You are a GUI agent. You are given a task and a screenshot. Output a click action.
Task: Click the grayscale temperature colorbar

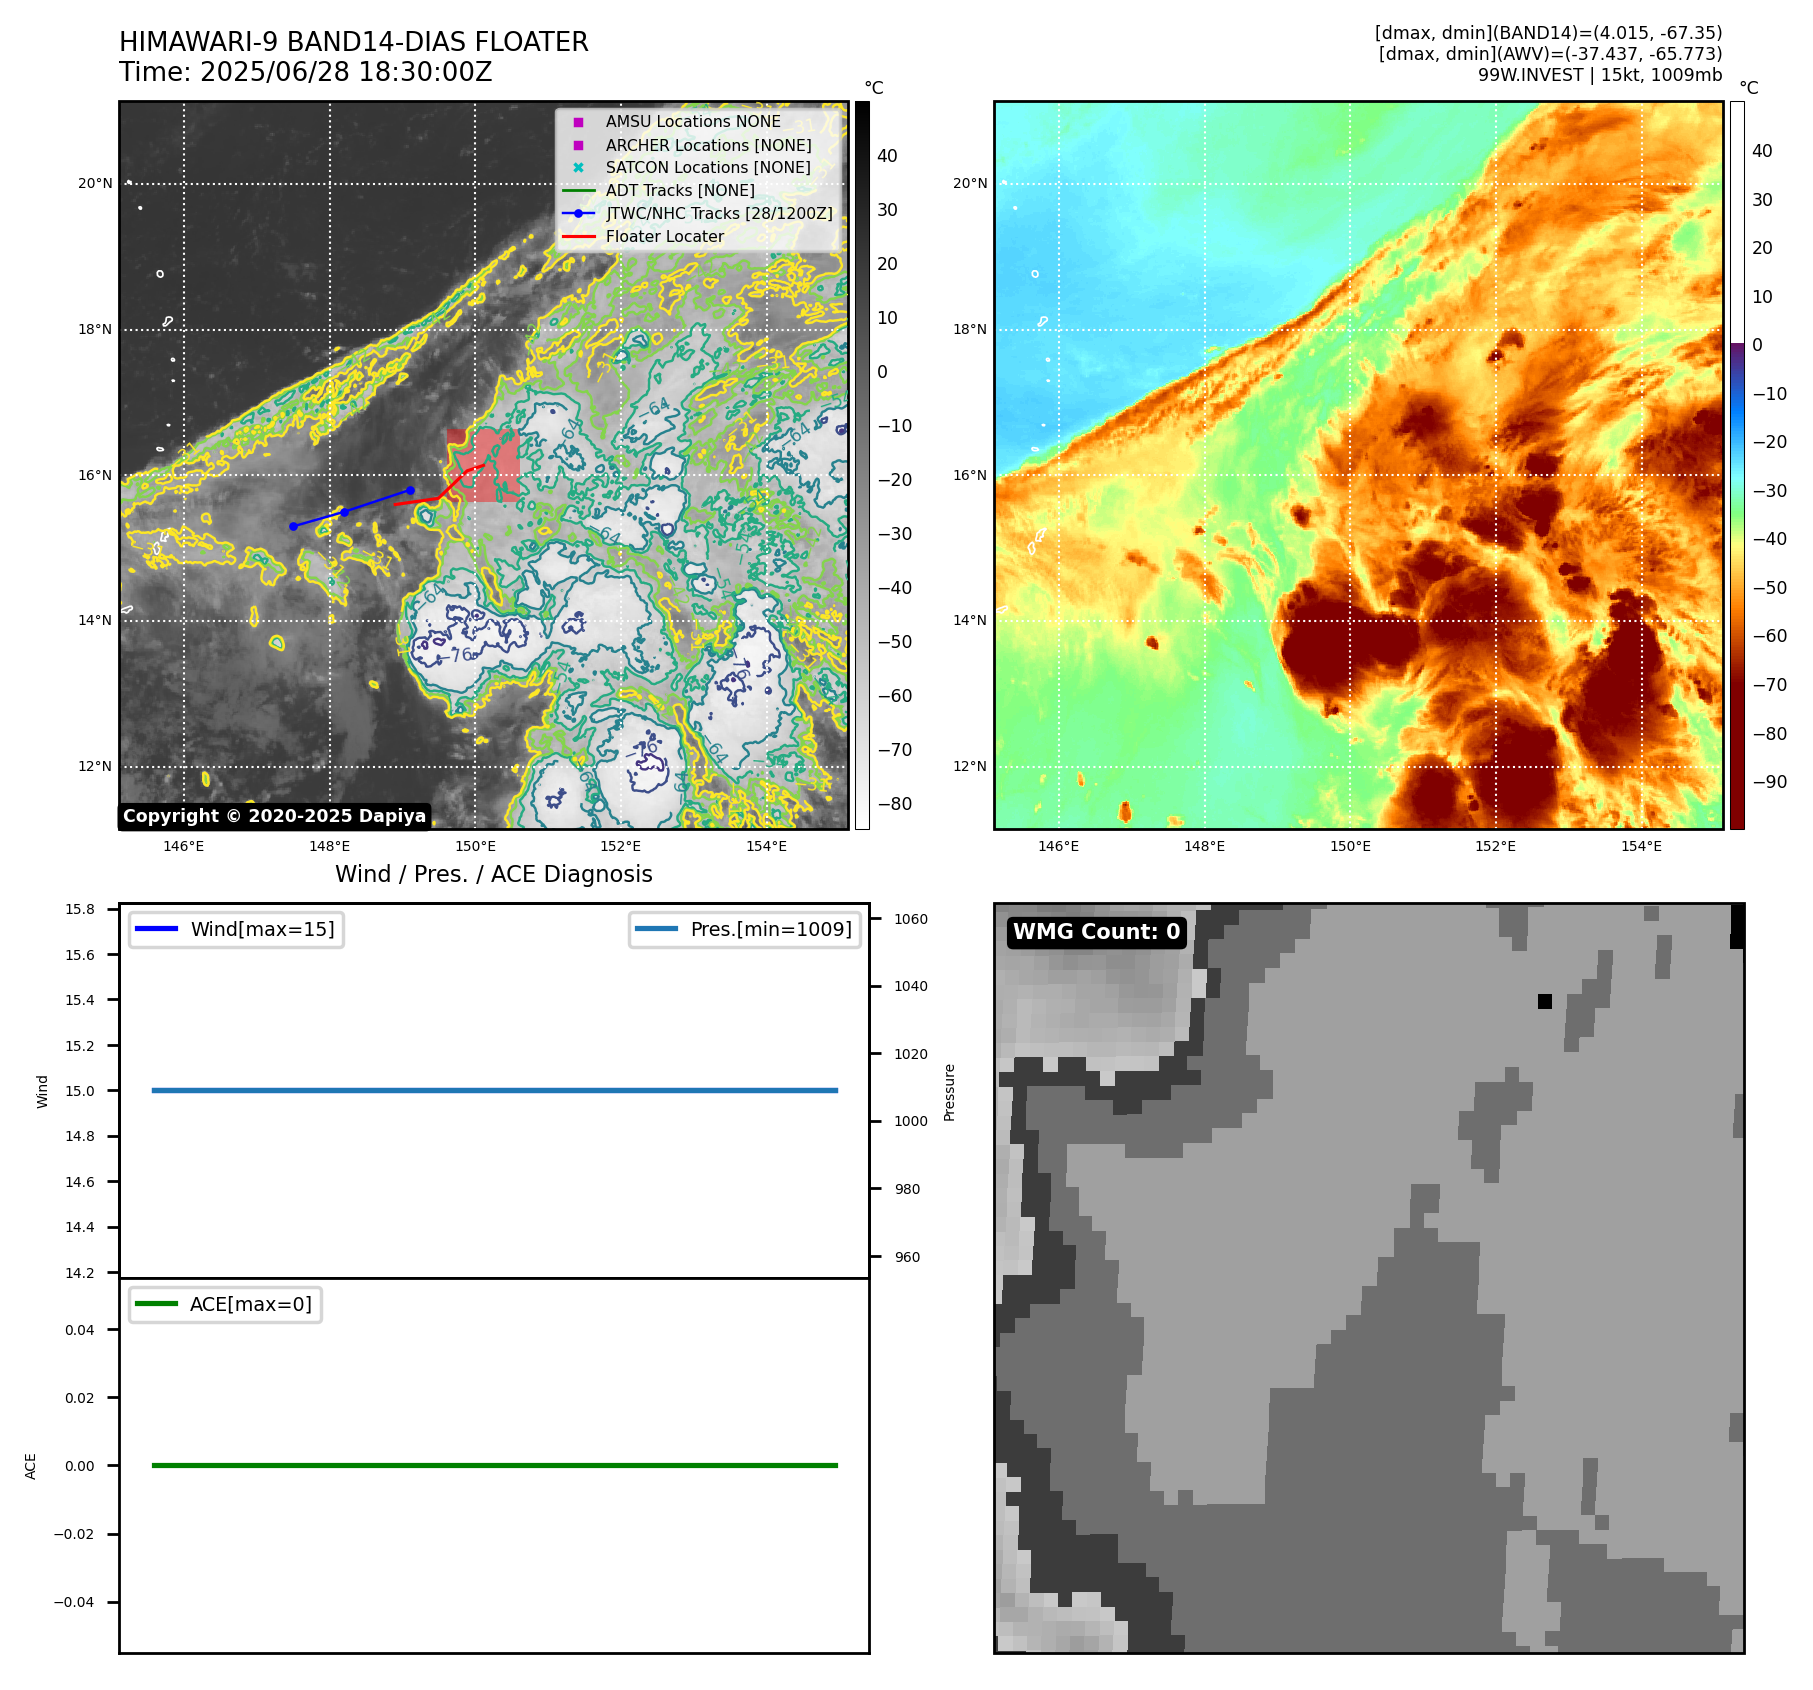[862, 465]
